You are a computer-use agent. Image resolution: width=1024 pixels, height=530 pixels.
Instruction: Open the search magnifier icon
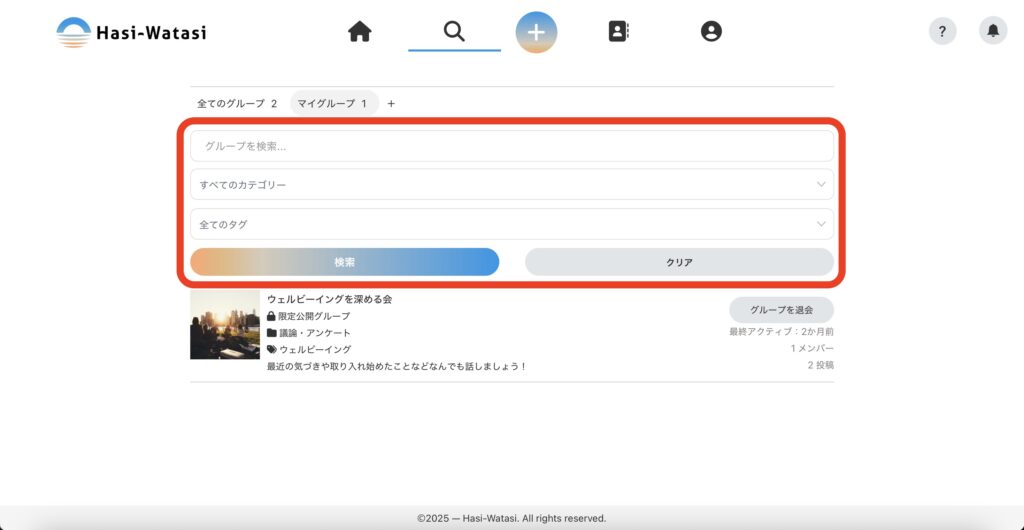pyautogui.click(x=454, y=31)
